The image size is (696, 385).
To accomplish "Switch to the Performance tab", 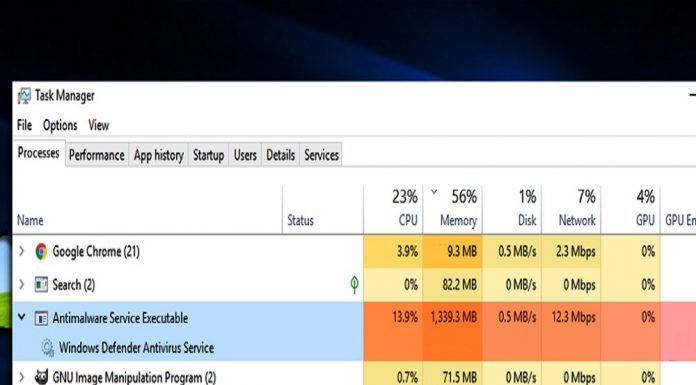I will coord(97,155).
